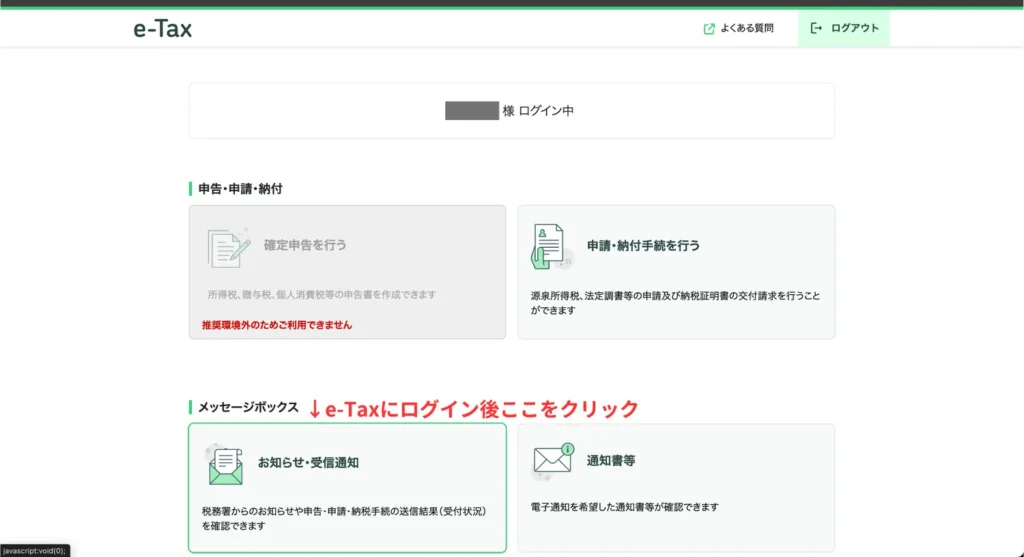
Task: Click the red 推奨環境外のためご利用できません notice
Action: [277, 325]
